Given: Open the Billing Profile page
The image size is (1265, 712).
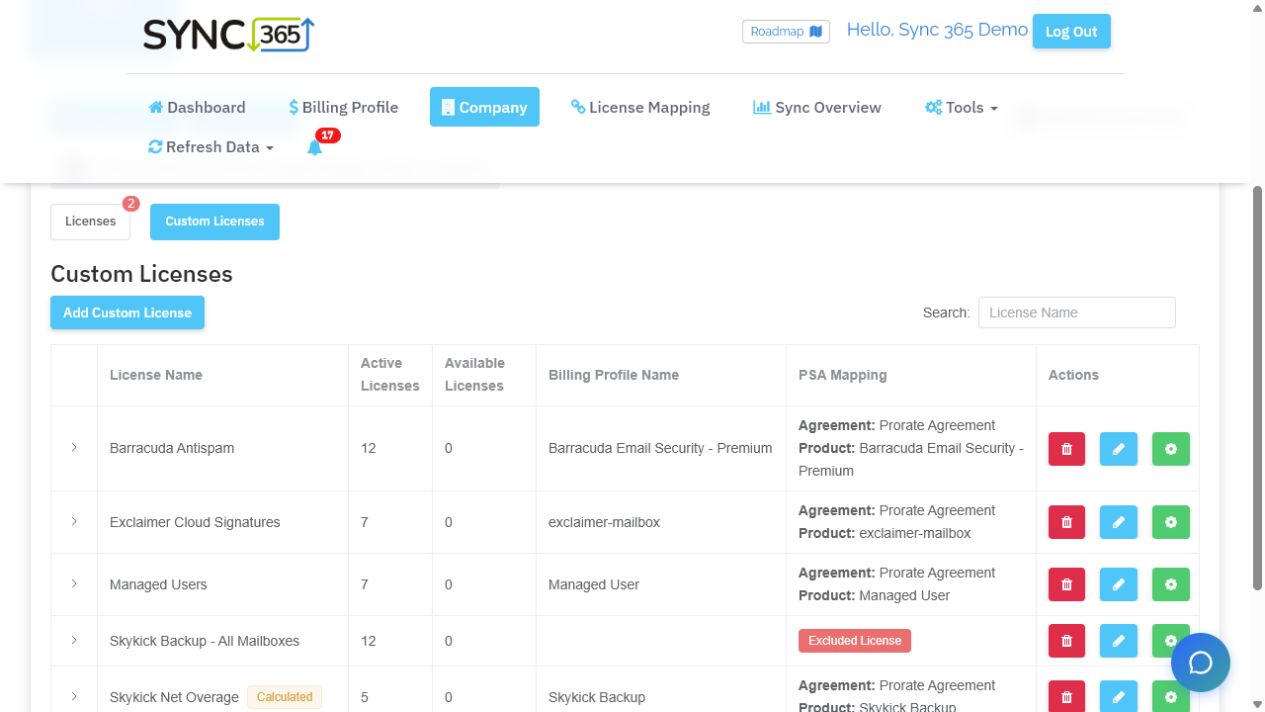Looking at the screenshot, I should [343, 107].
